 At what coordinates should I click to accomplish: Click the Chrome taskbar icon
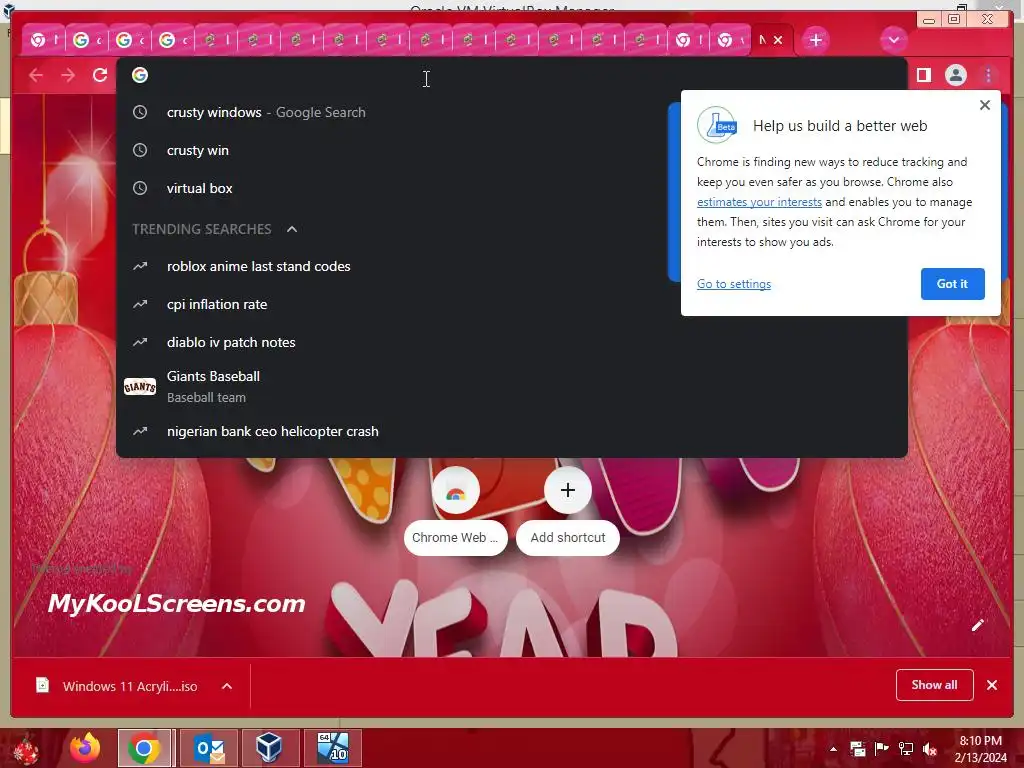click(x=144, y=748)
